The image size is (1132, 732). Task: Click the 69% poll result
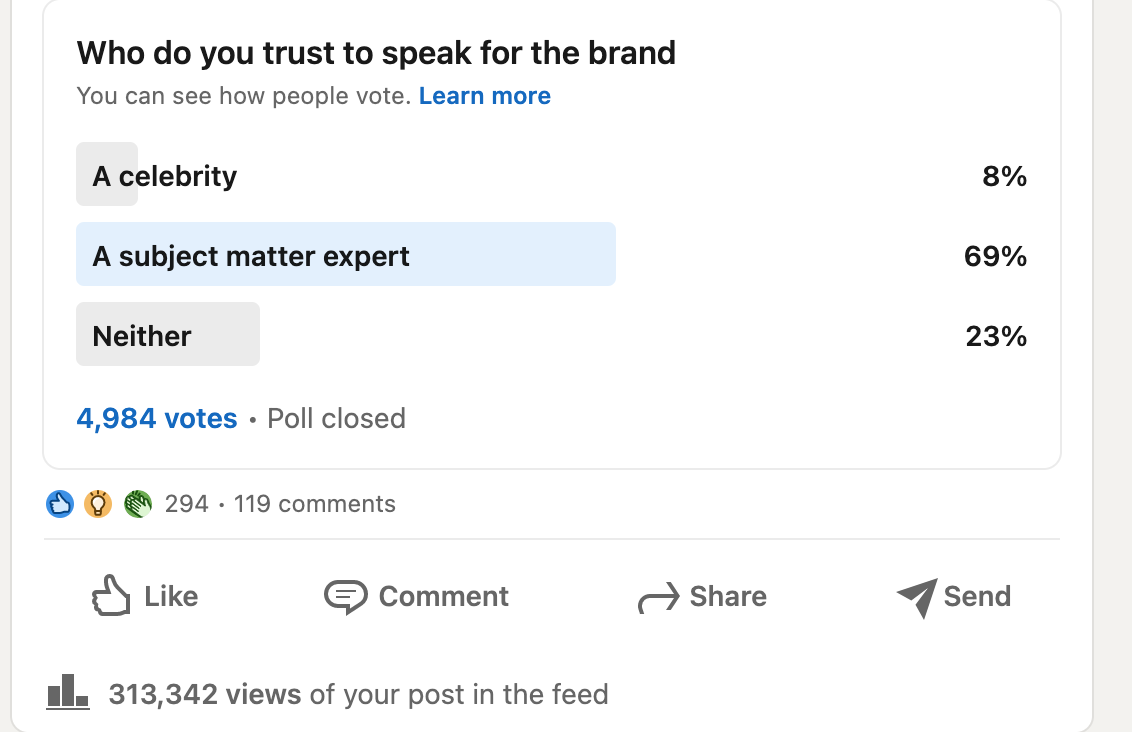(995, 256)
